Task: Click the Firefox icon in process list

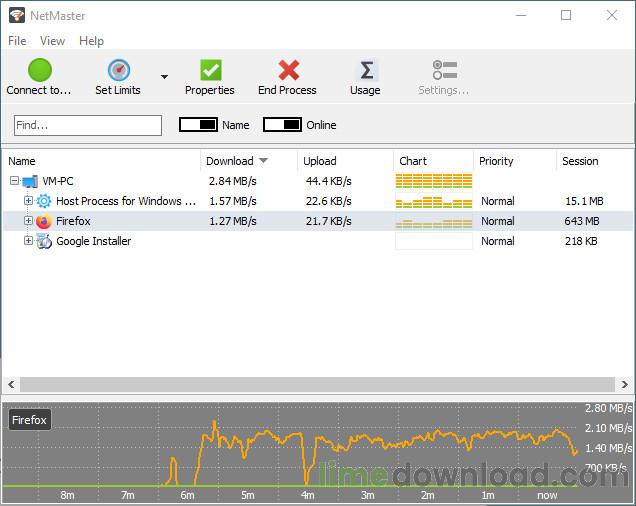Action: pyautogui.click(x=44, y=221)
